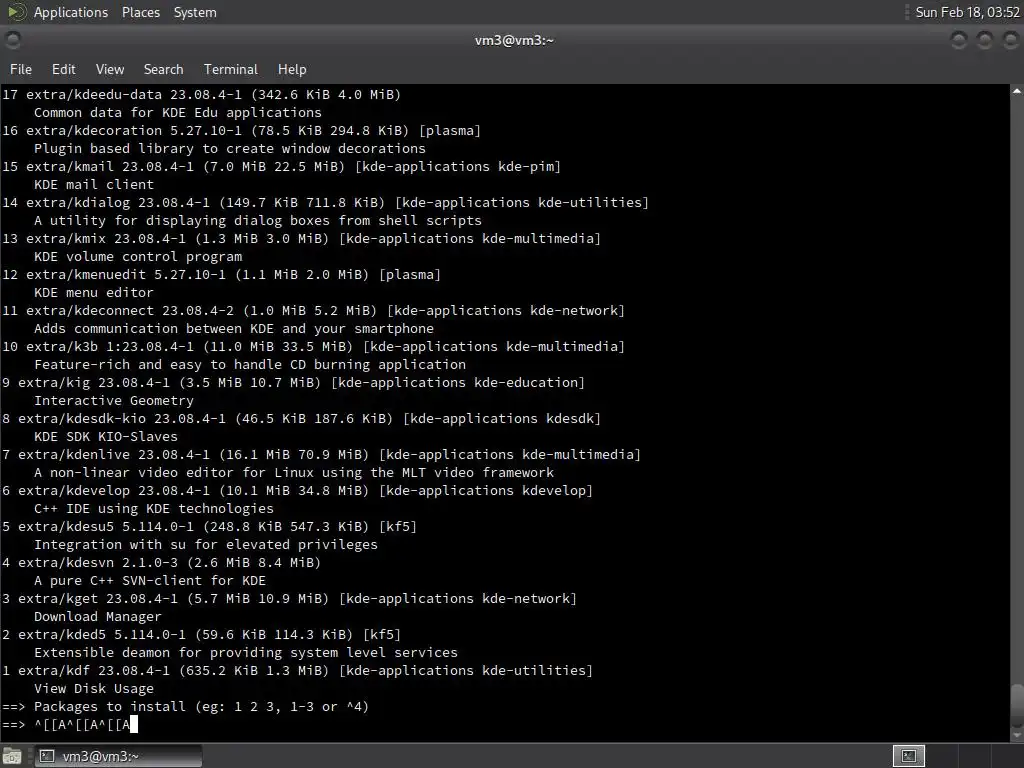Click 'Common data for KDE Edu applications' text
This screenshot has width=1024, height=768.
pos(178,112)
